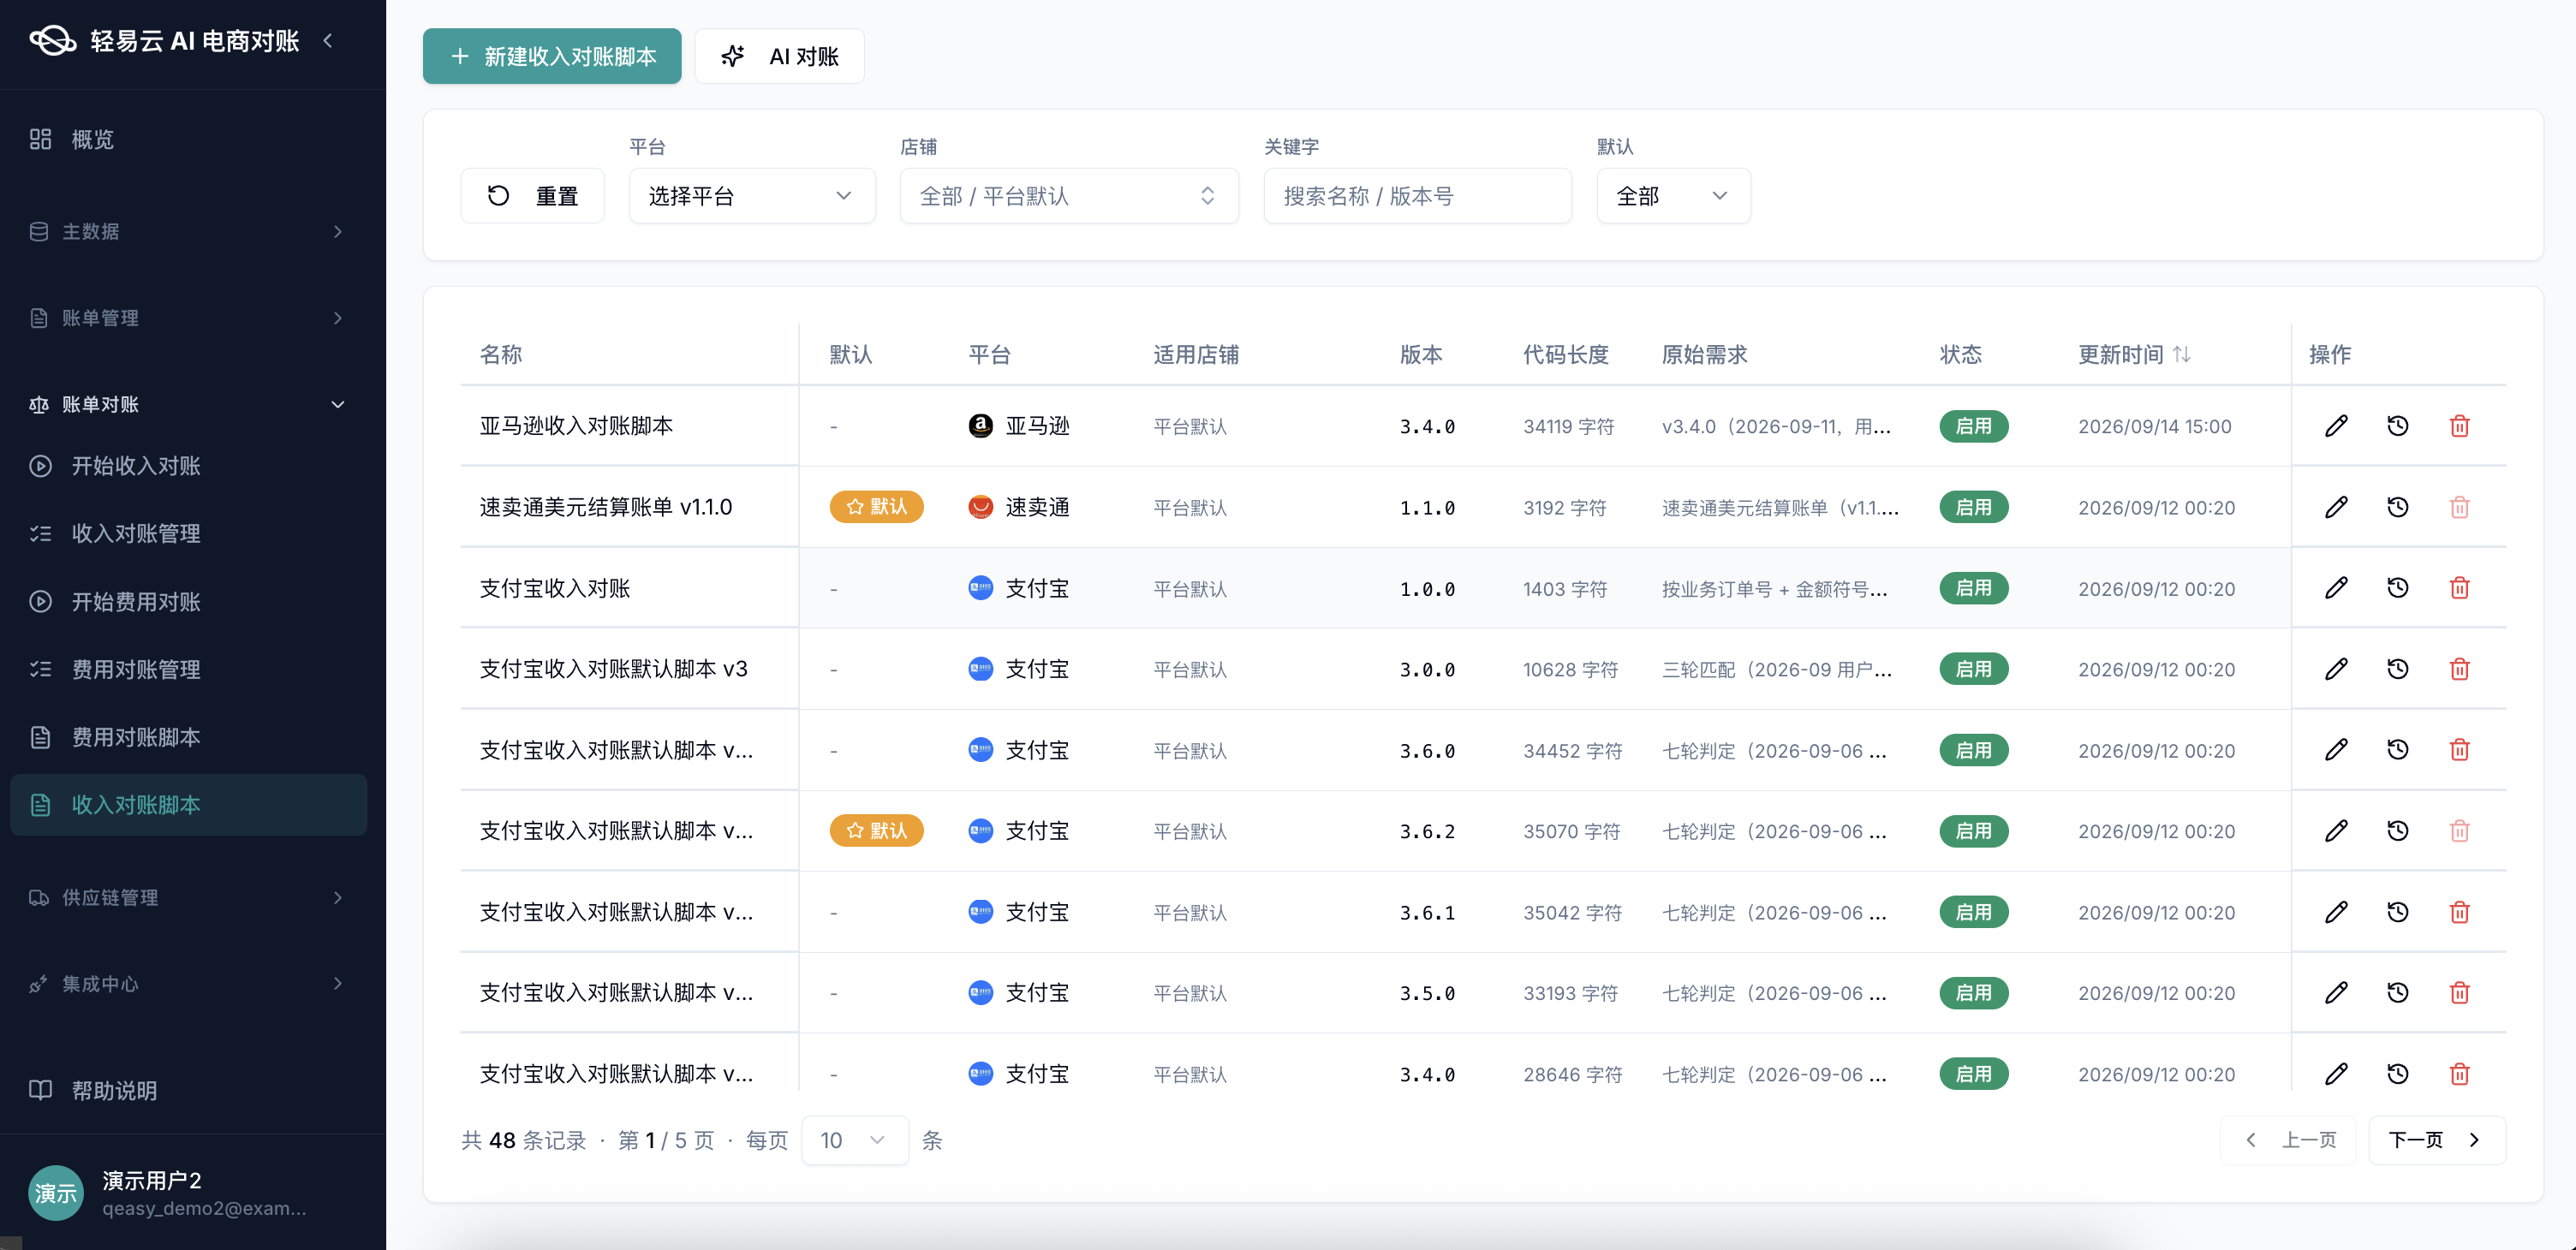Click pencil icon for 支付宝收入对账 row
This screenshot has height=1250, width=2576.
(x=2336, y=588)
